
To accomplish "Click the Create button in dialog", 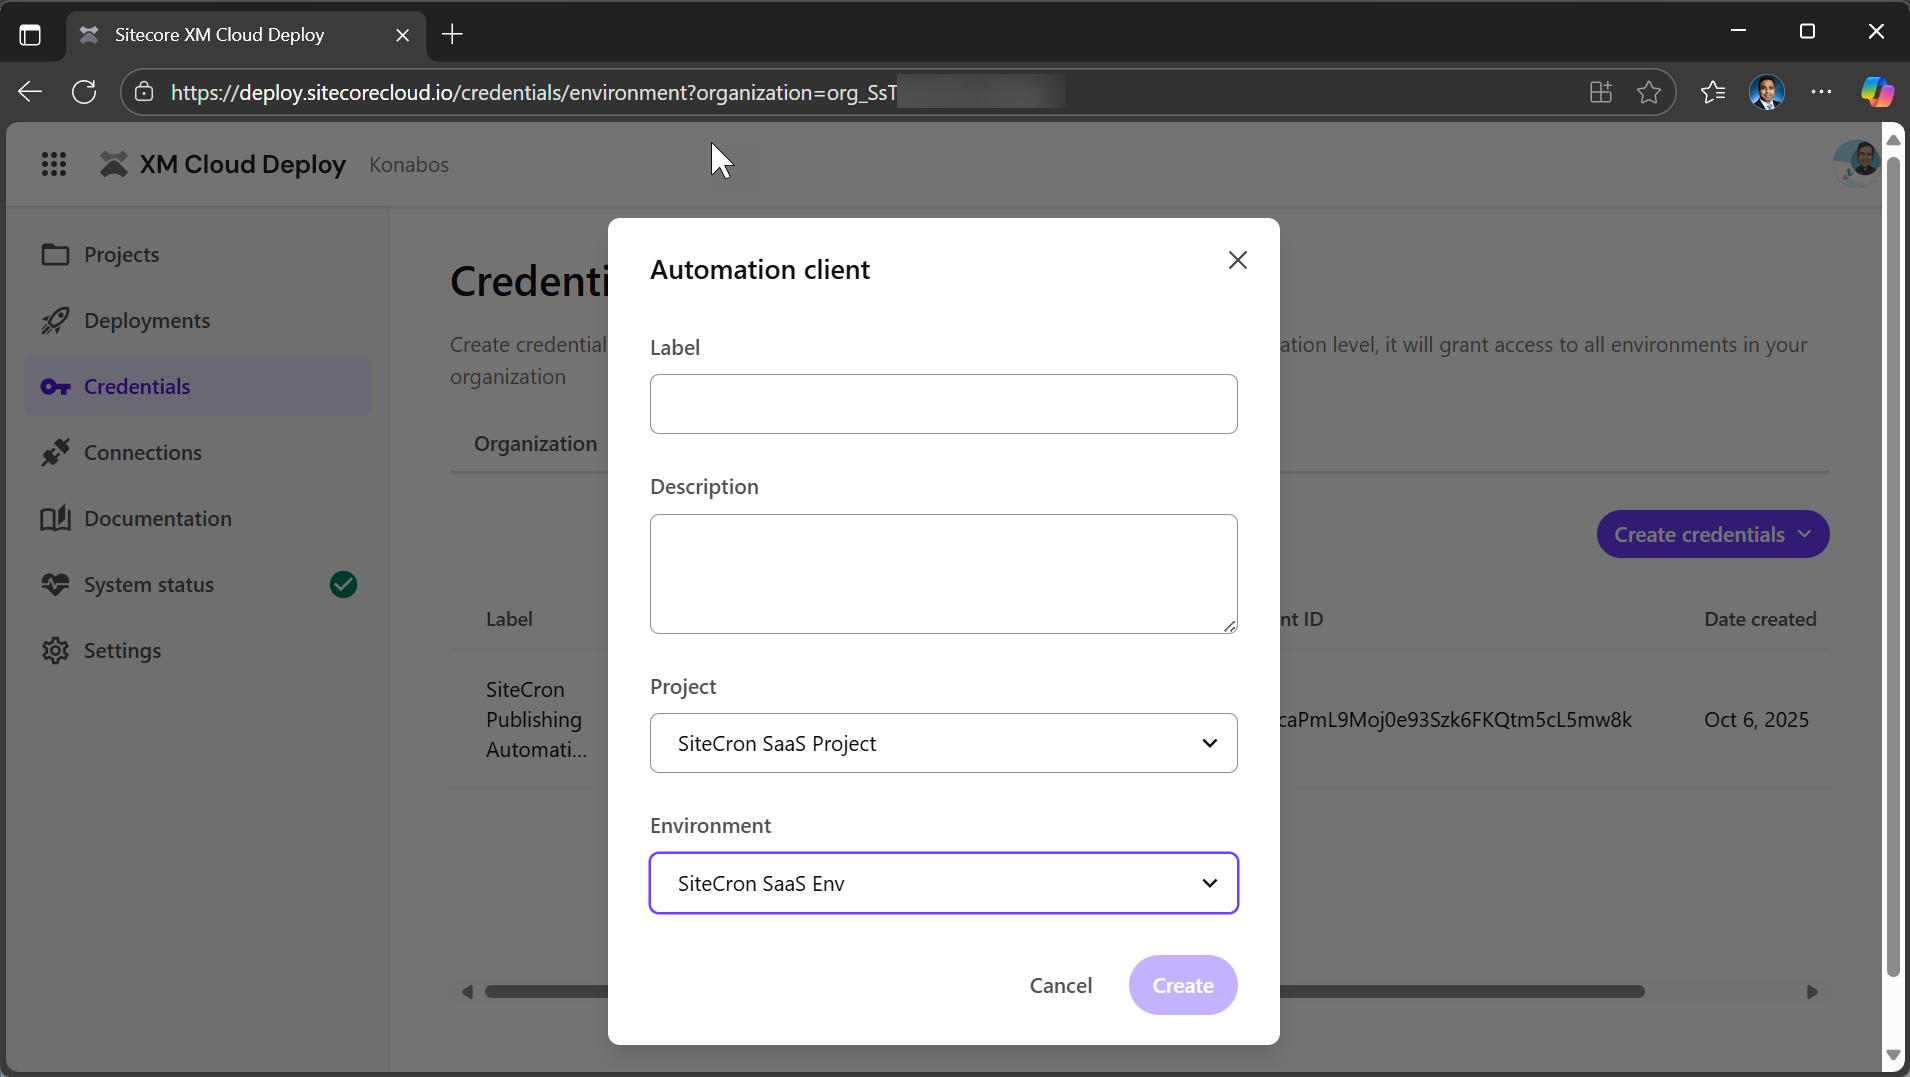I will [1183, 986].
